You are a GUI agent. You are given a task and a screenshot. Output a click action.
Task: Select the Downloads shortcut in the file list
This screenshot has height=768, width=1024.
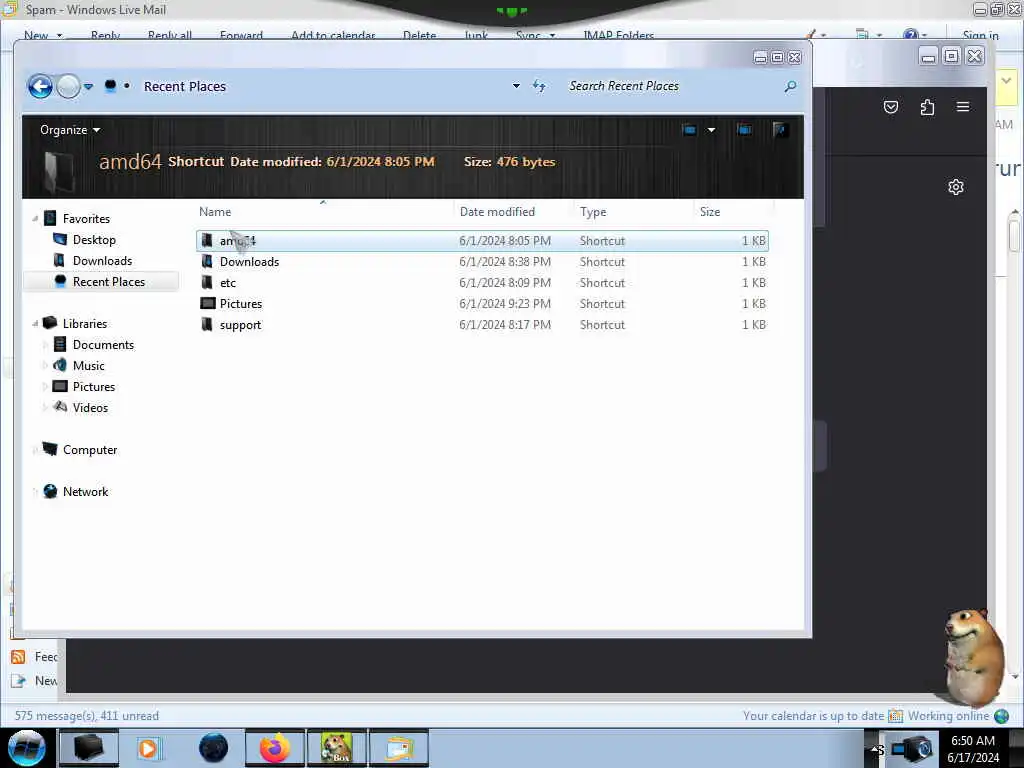pyautogui.click(x=482, y=262)
